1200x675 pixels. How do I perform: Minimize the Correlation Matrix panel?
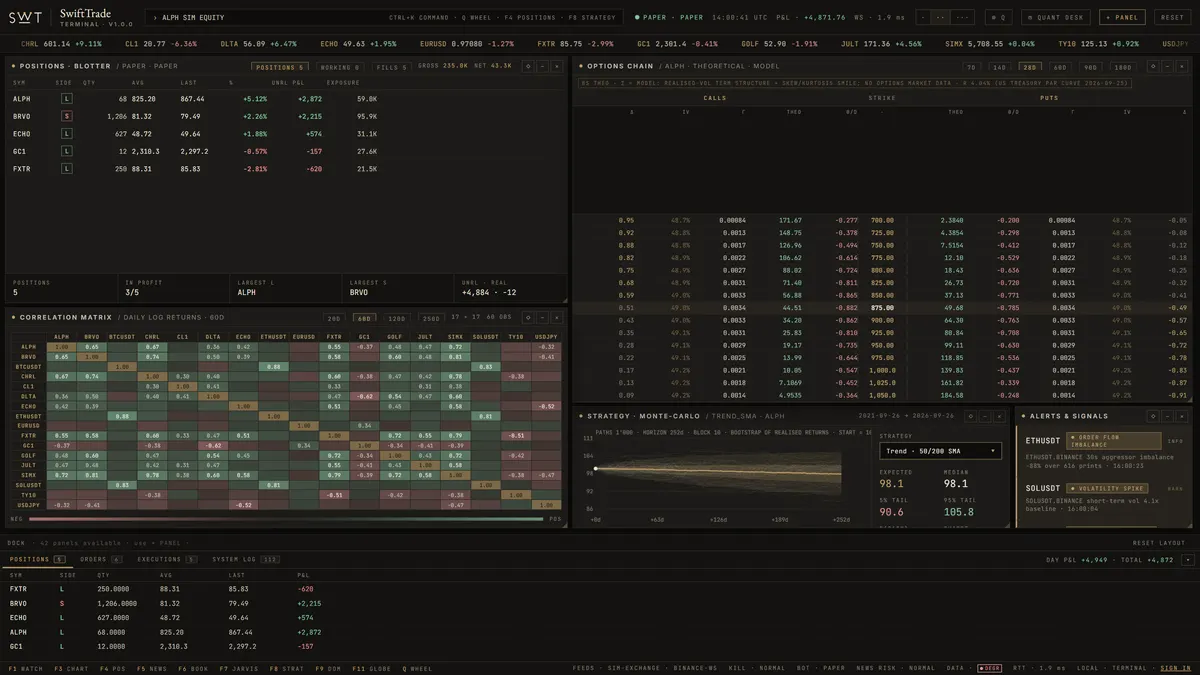[542, 317]
